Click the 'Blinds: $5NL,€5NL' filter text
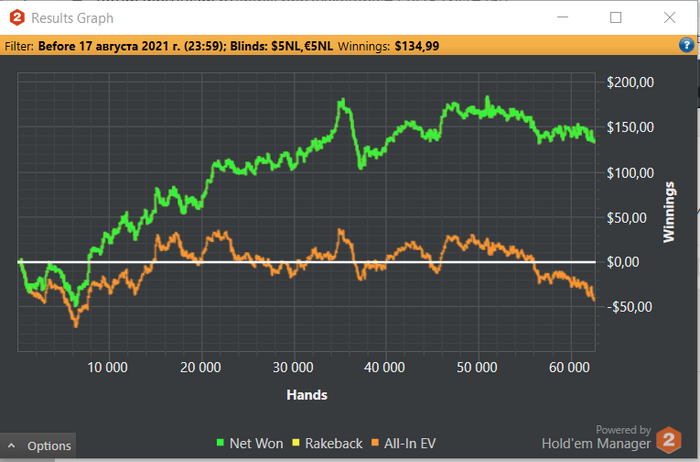This screenshot has width=700, height=462. point(281,46)
